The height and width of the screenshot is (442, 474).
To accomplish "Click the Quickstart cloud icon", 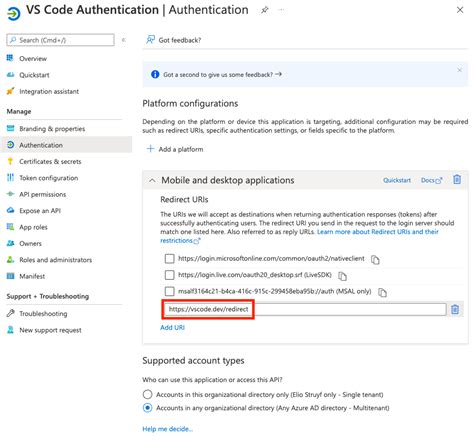I will pyautogui.click(x=10, y=75).
